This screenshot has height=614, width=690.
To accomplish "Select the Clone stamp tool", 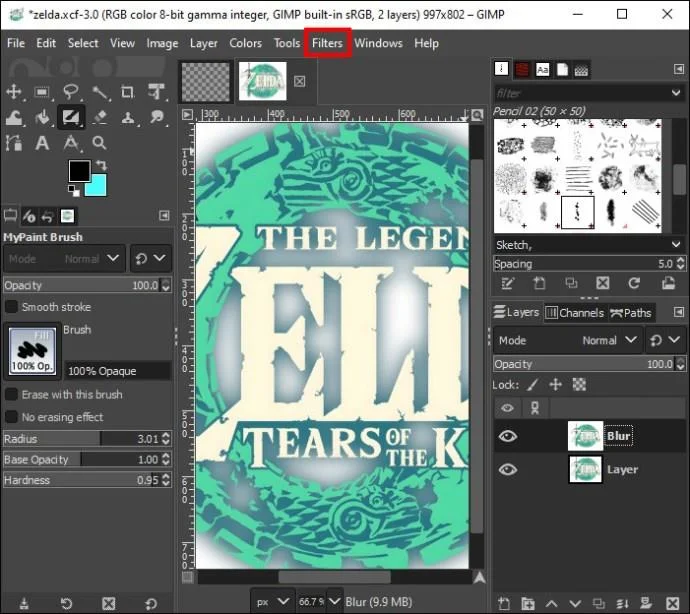I will [128, 118].
